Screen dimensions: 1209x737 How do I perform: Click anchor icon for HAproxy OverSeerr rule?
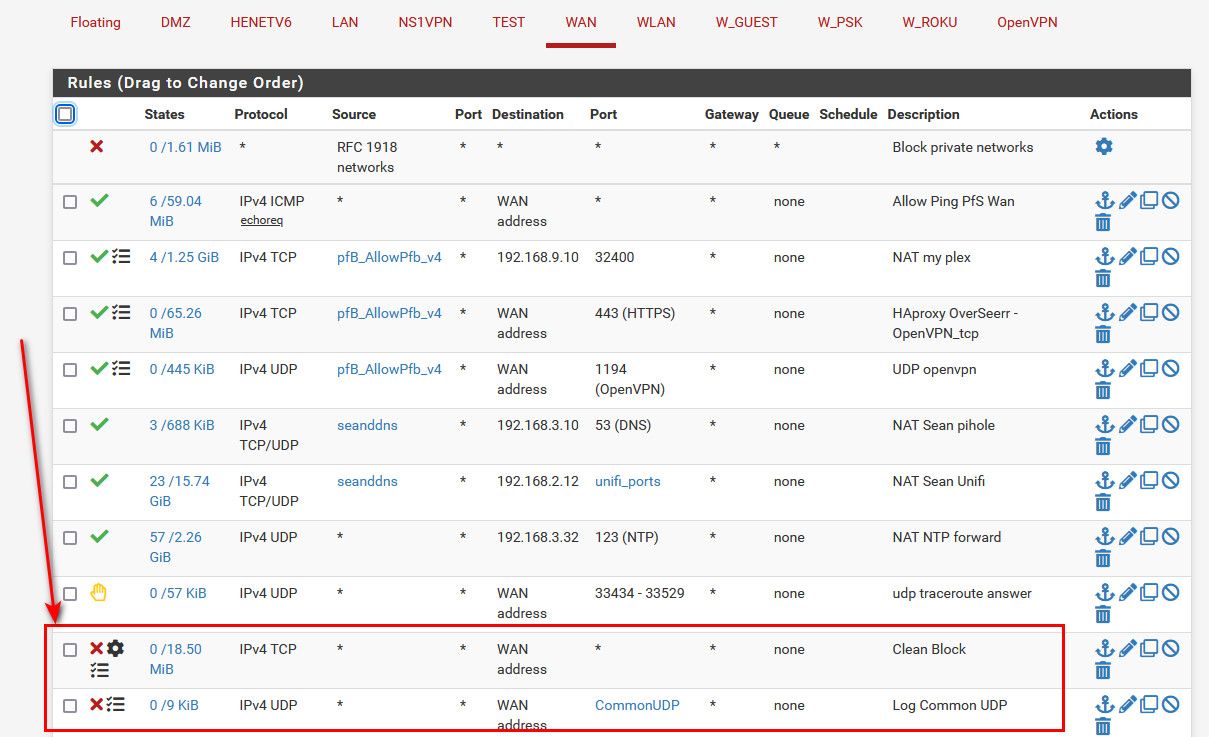point(1104,312)
